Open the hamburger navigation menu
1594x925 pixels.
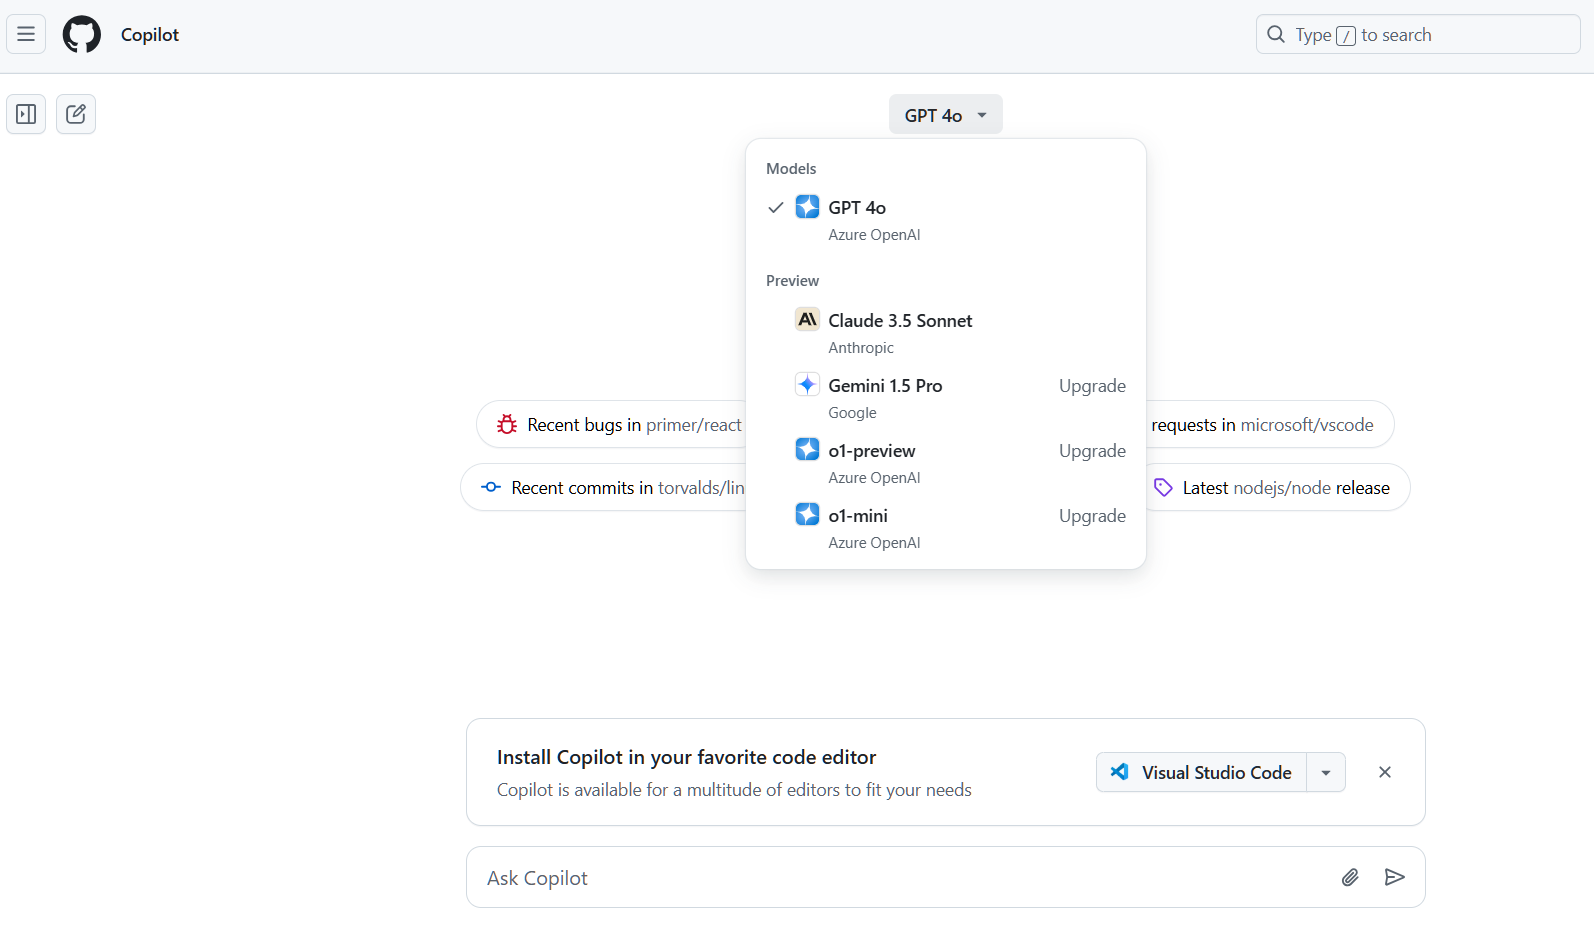(x=26, y=34)
